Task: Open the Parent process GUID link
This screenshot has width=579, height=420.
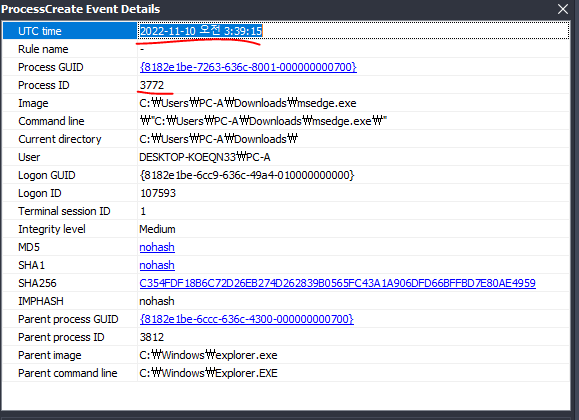Action: click(x=247, y=319)
